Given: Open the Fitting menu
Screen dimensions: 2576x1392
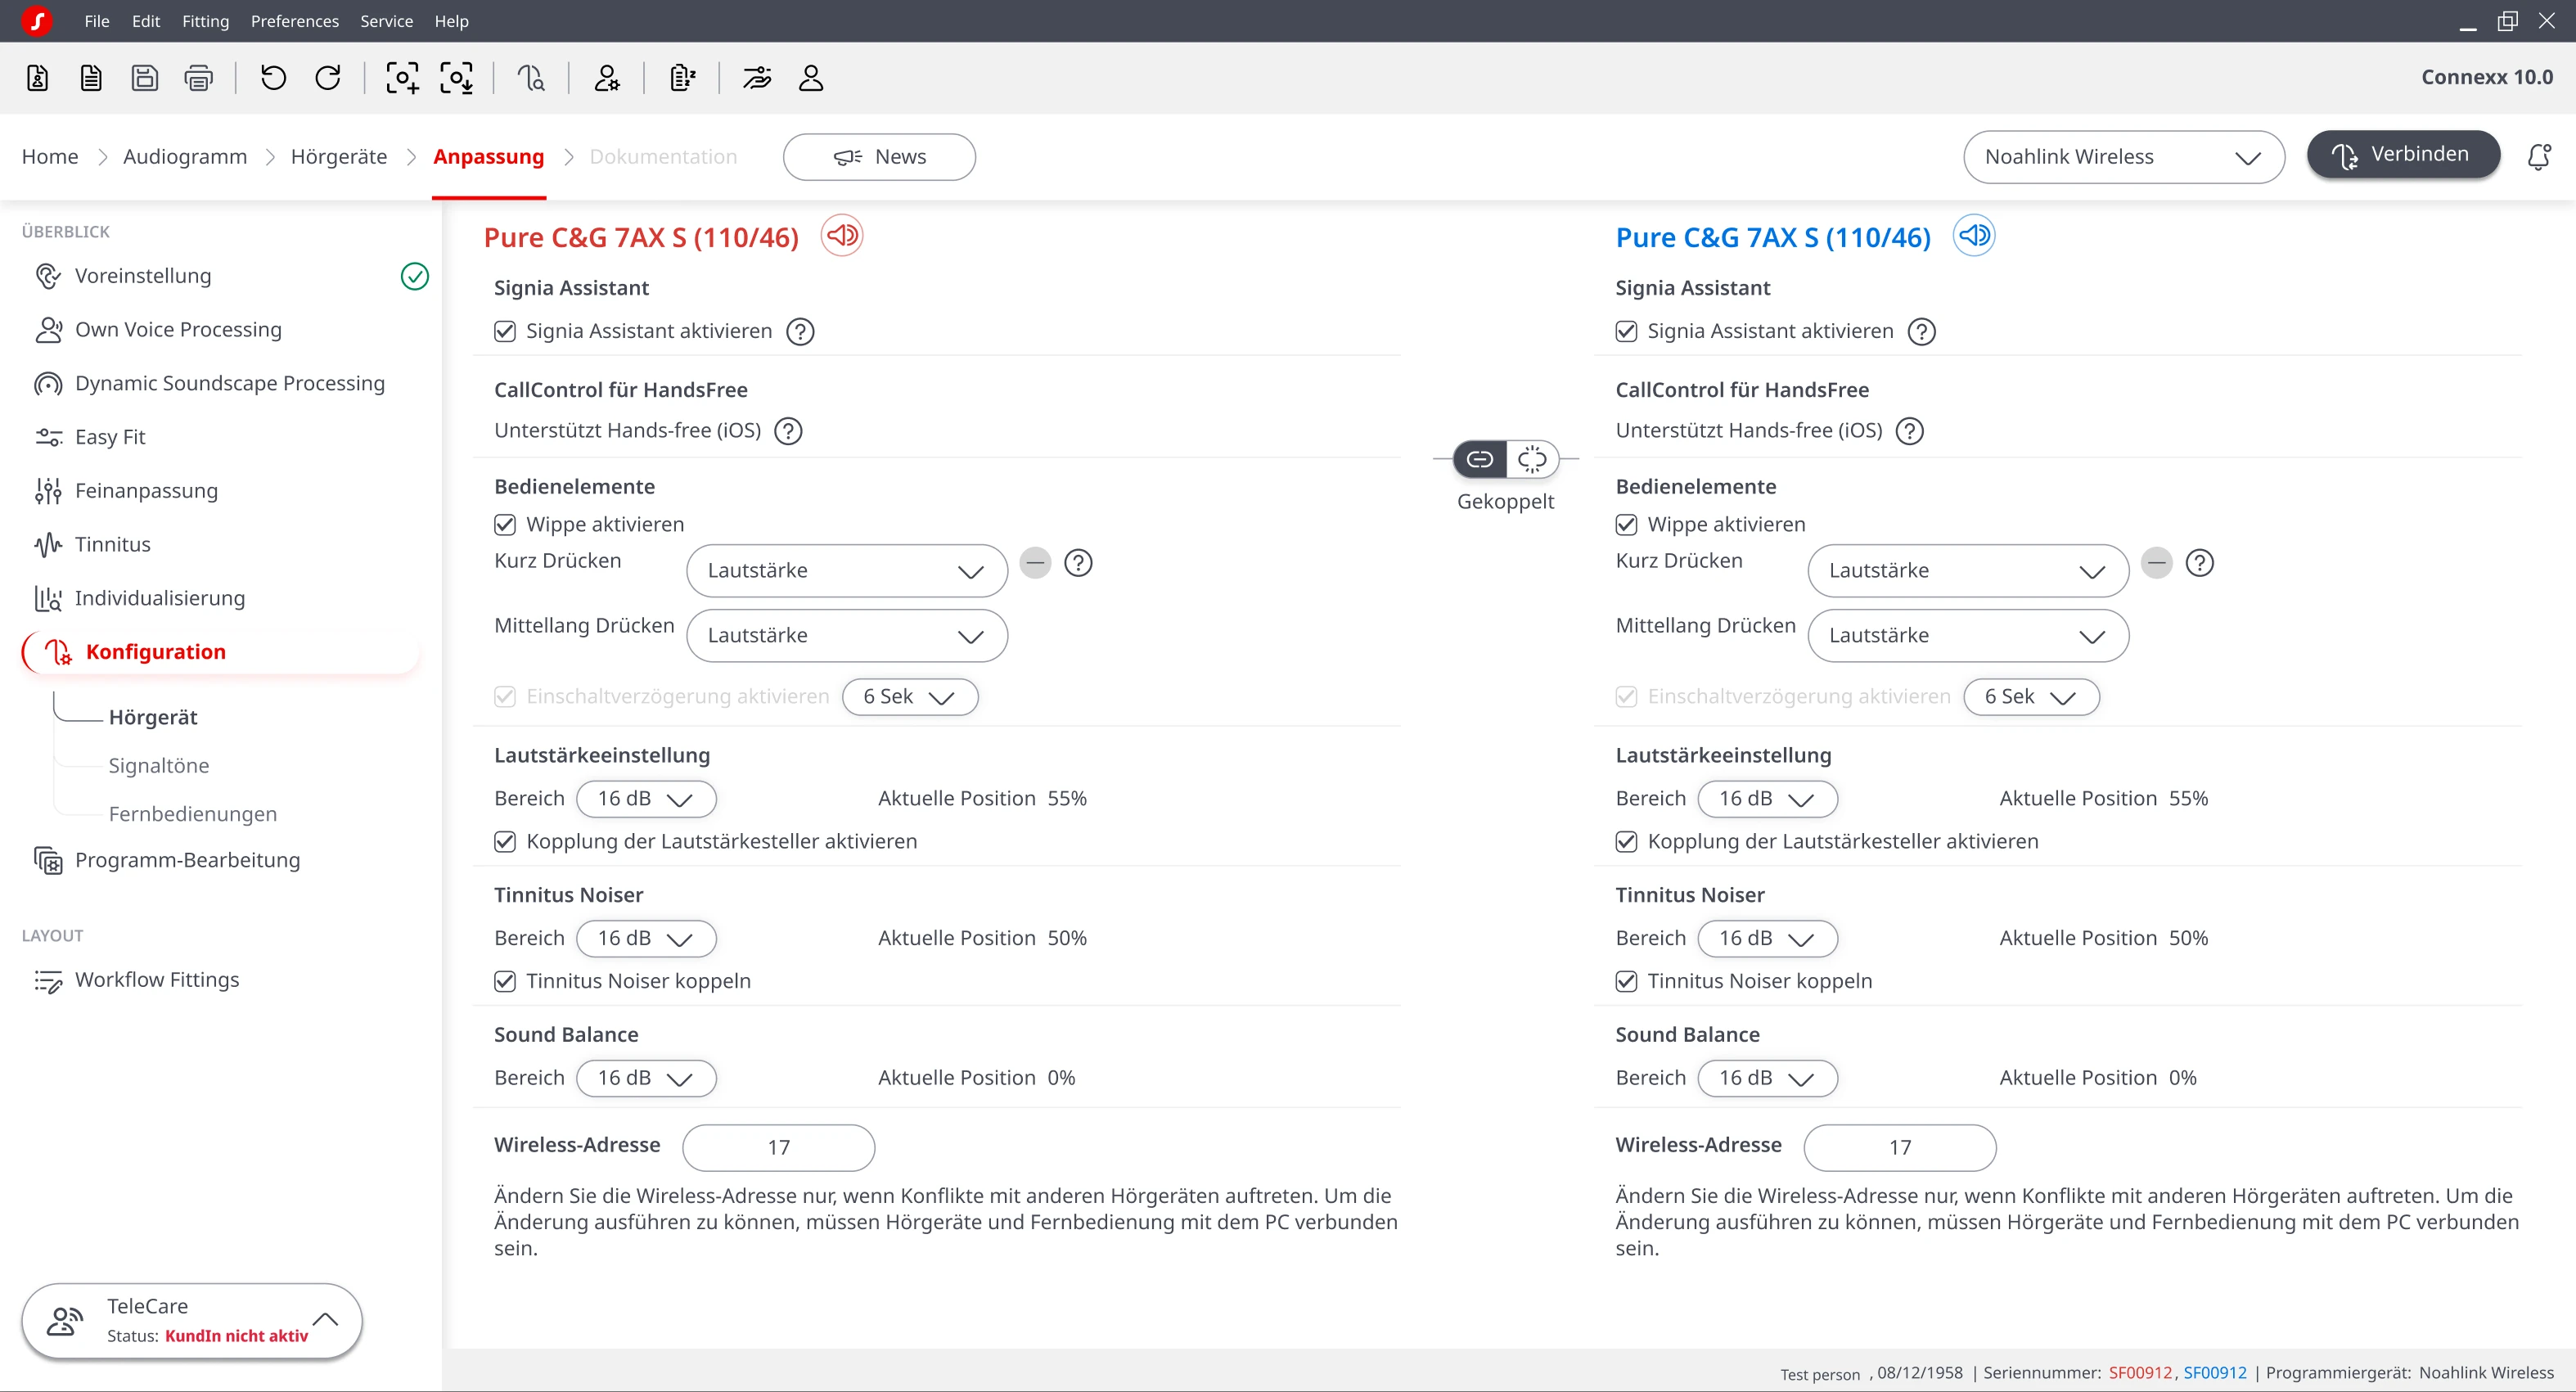Looking at the screenshot, I should pos(205,21).
